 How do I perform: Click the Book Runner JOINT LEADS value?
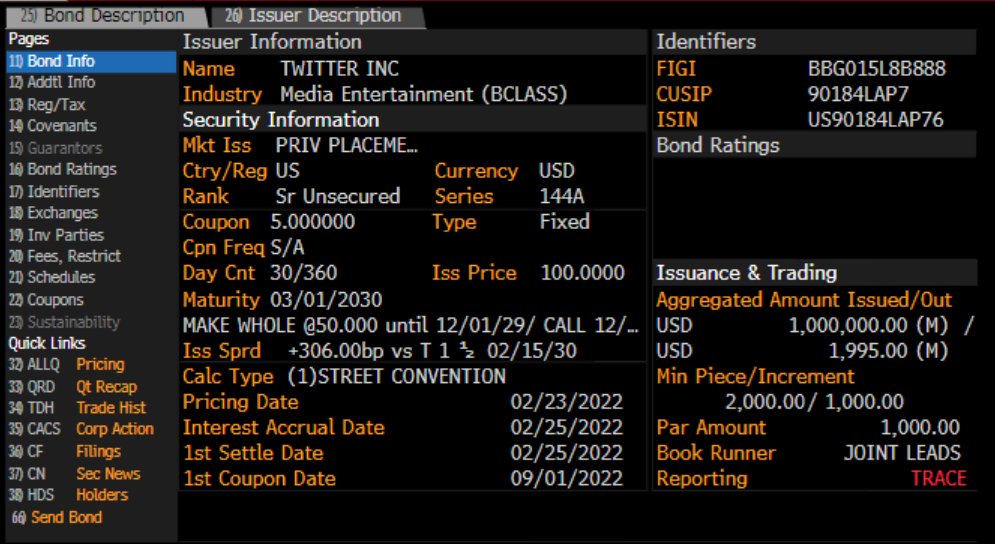point(902,453)
